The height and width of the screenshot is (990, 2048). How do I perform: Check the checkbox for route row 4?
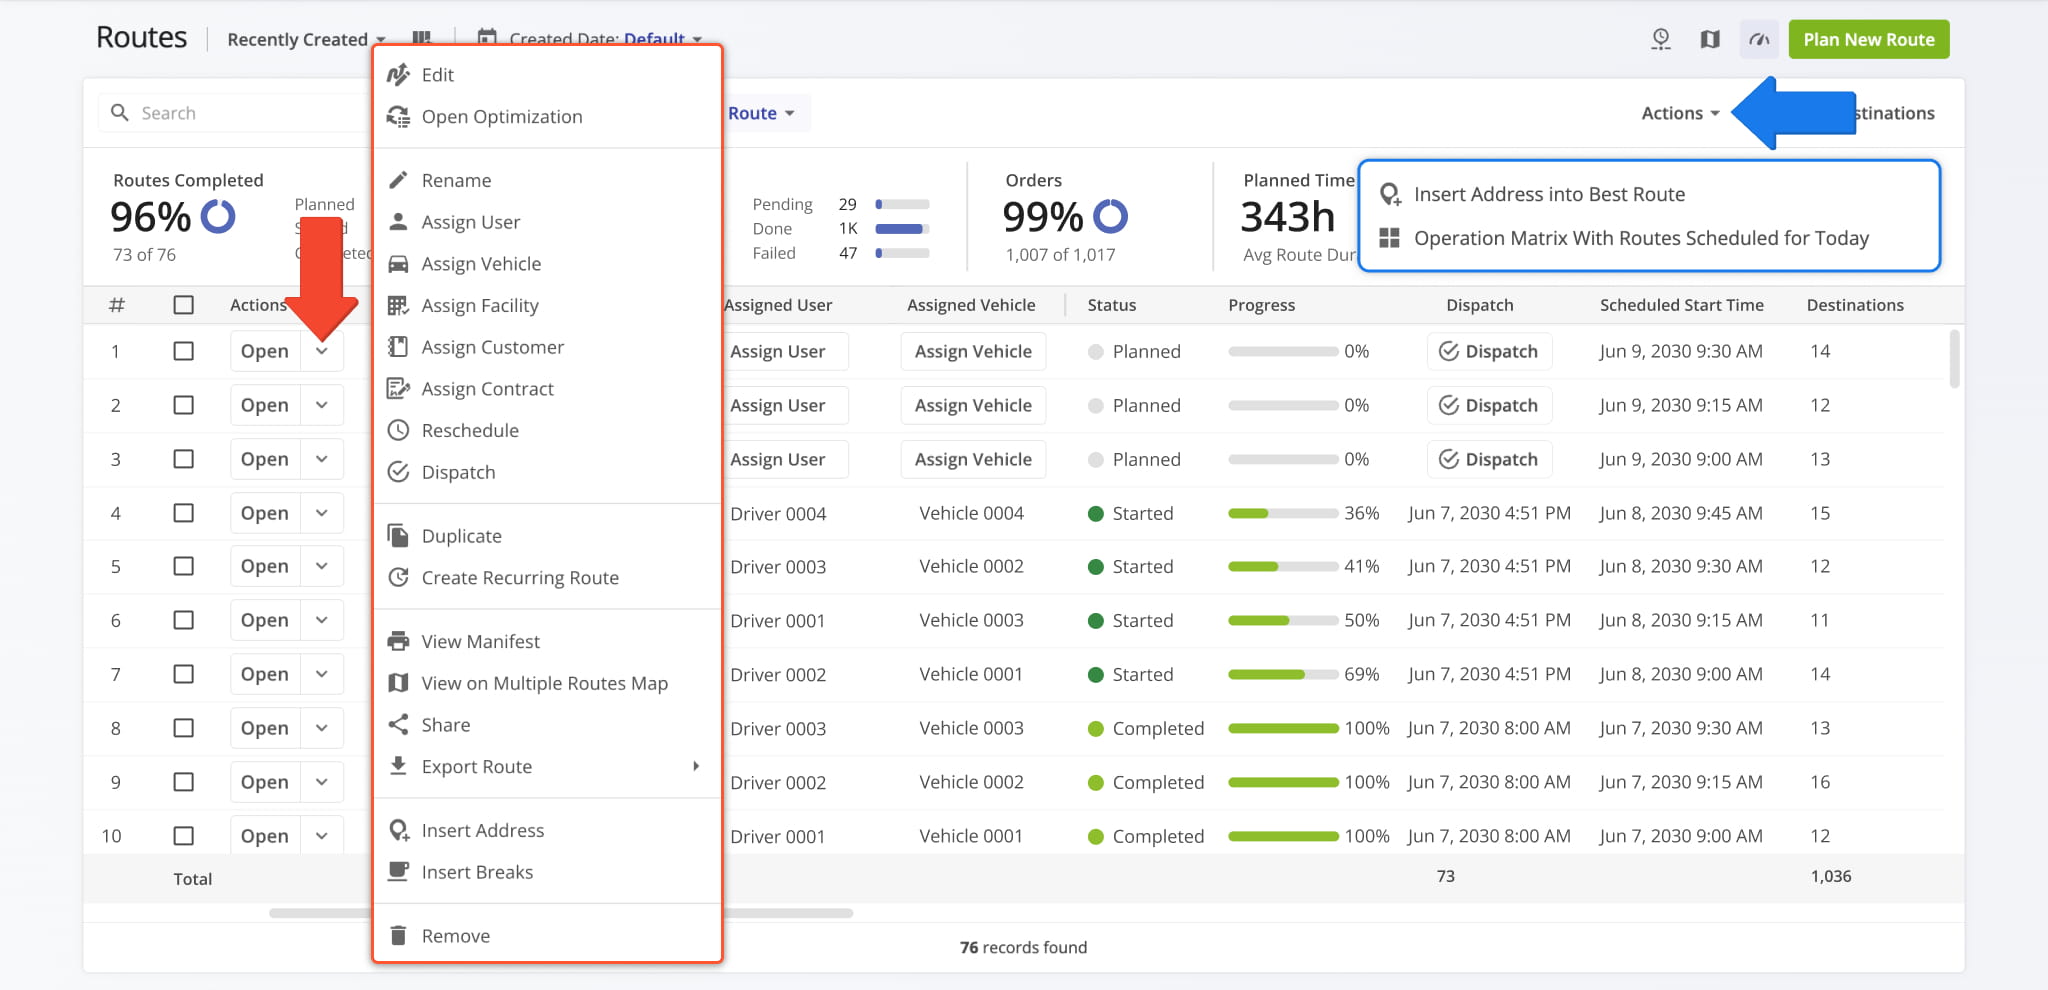tap(183, 513)
